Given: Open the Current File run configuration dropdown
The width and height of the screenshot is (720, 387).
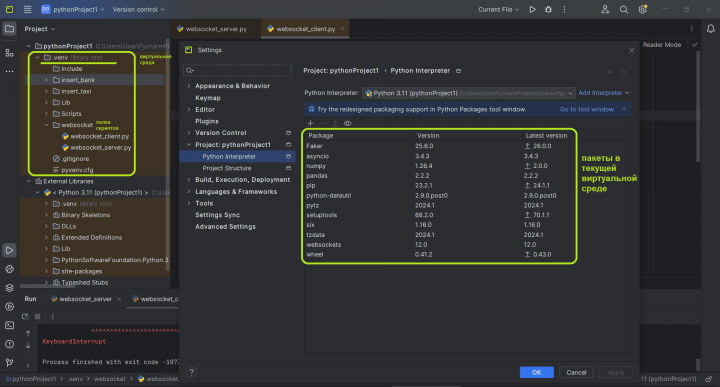Looking at the screenshot, I should coord(498,9).
